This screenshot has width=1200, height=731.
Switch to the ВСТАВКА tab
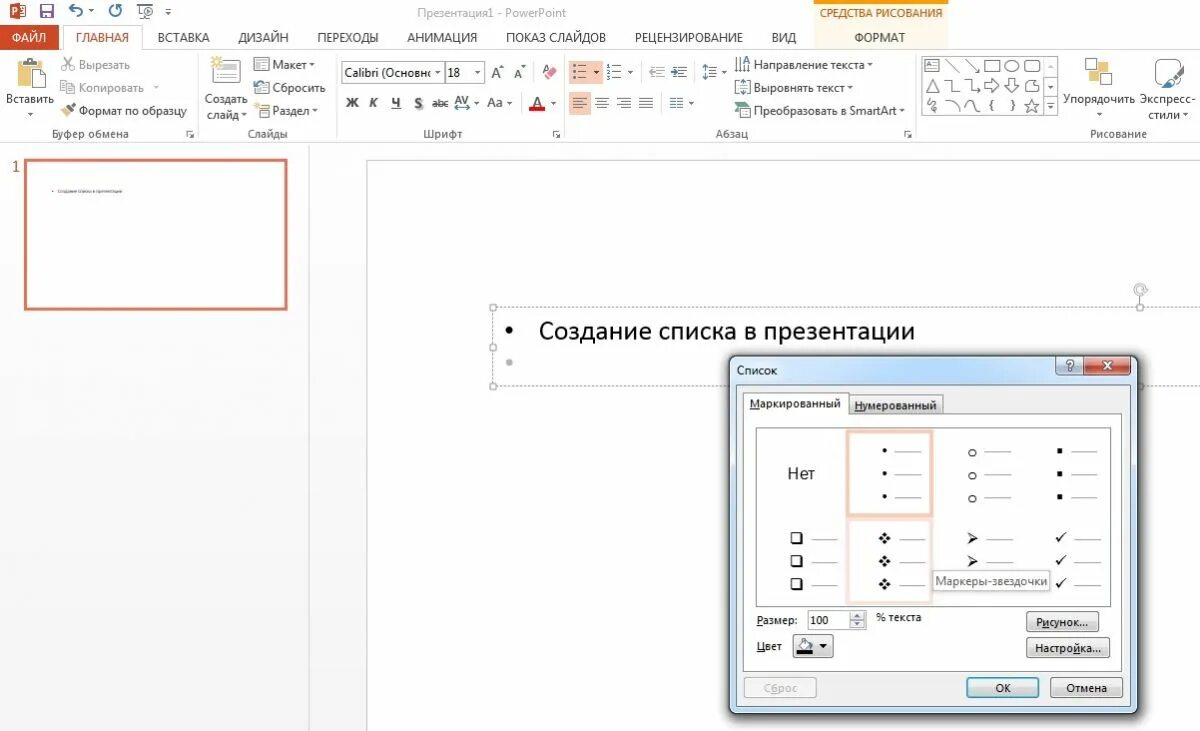[184, 38]
